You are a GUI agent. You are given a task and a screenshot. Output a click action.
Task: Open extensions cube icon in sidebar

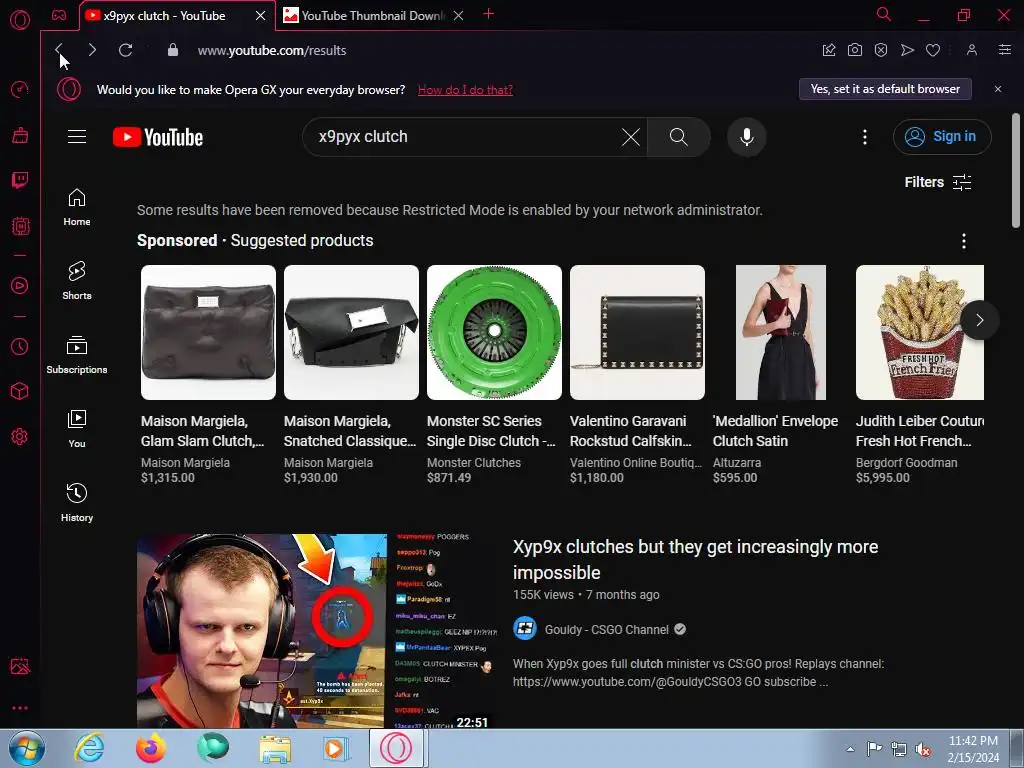point(20,391)
